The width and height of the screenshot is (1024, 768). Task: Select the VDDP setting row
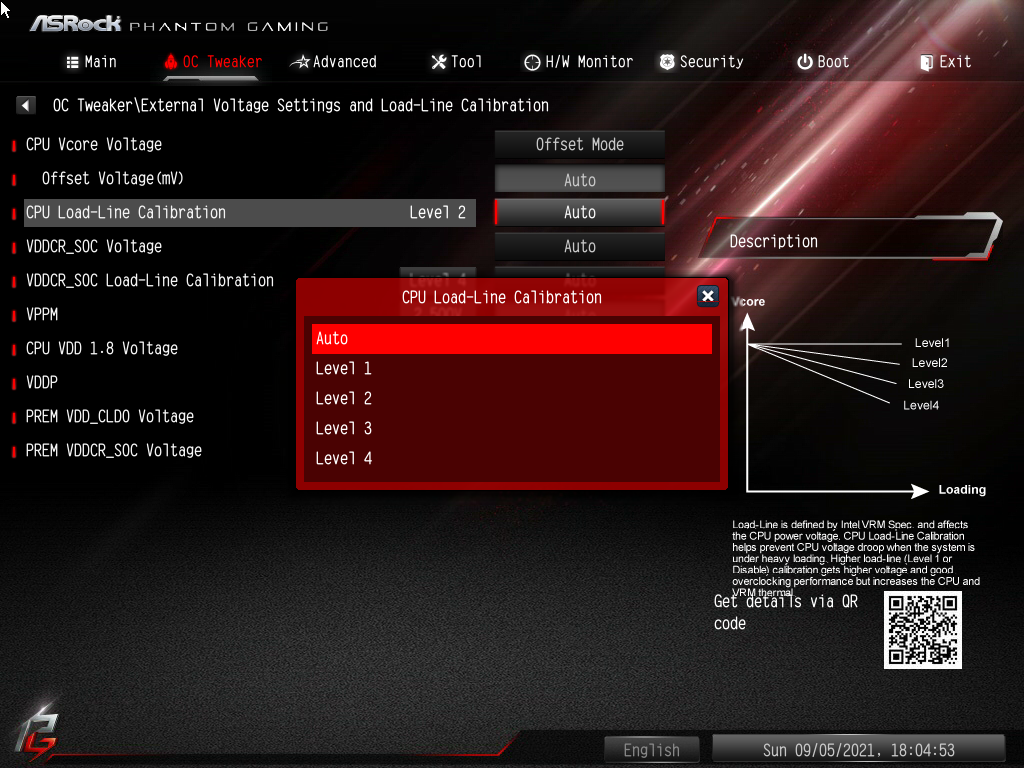42,382
